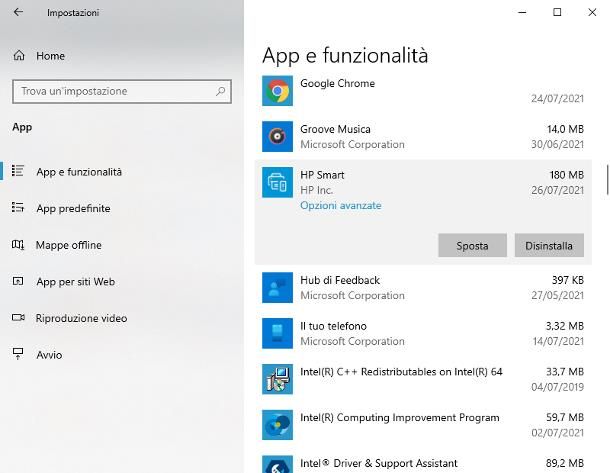This screenshot has height=473, width=610.
Task: Click the 04/07/2019 install date
Action: pyautogui.click(x=557, y=387)
